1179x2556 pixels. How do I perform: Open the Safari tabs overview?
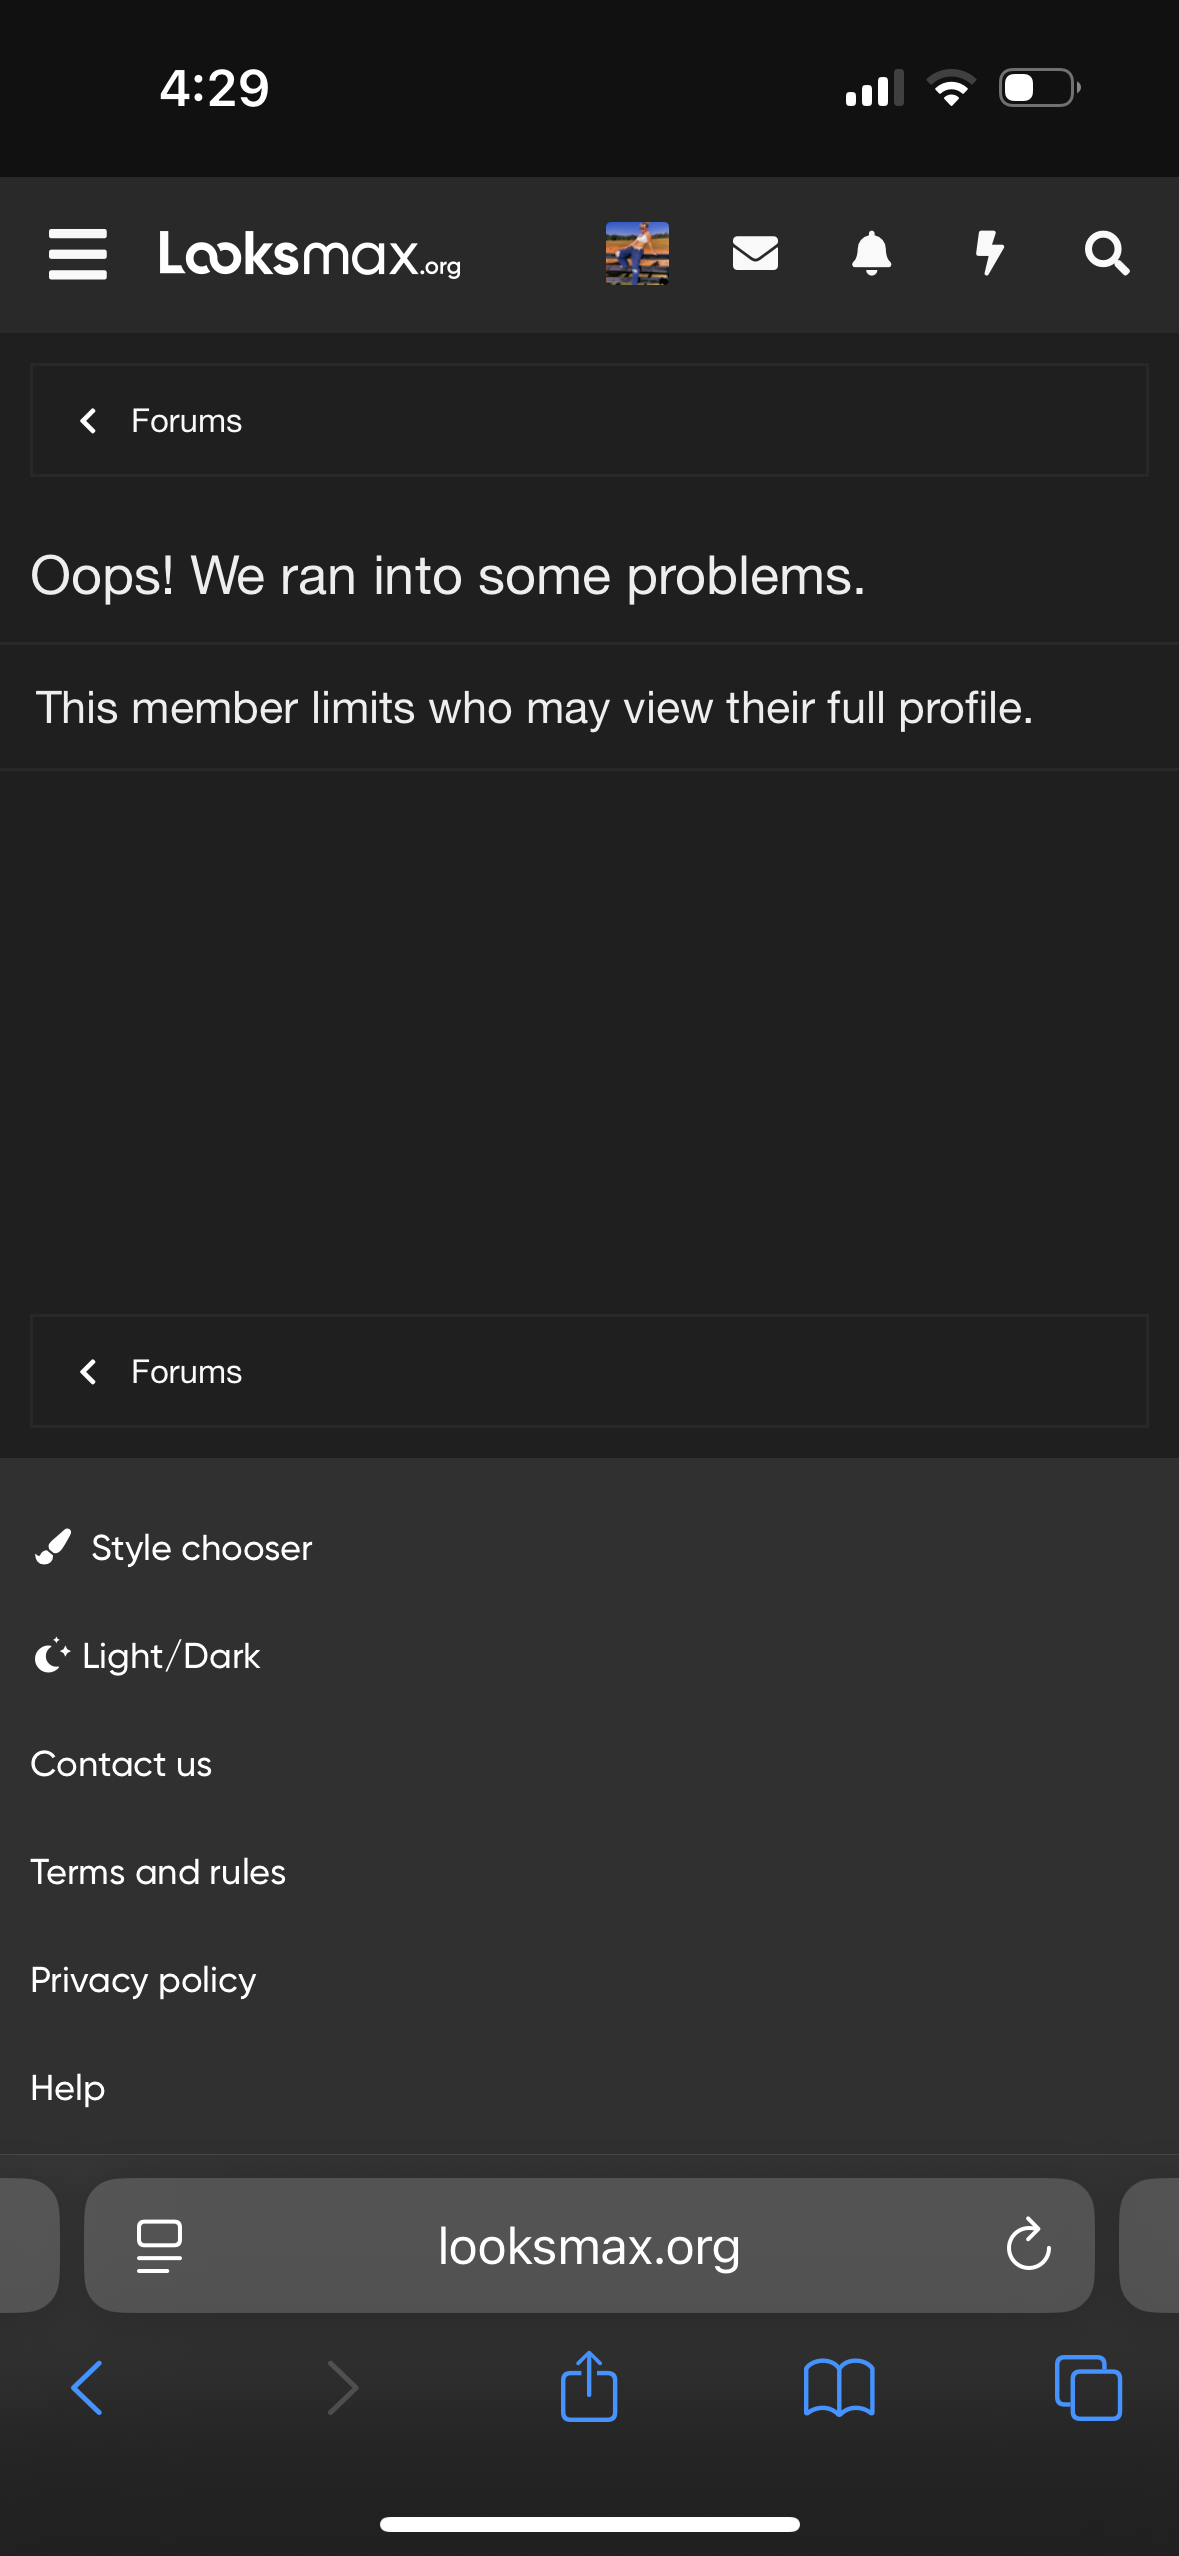tap(1088, 2388)
